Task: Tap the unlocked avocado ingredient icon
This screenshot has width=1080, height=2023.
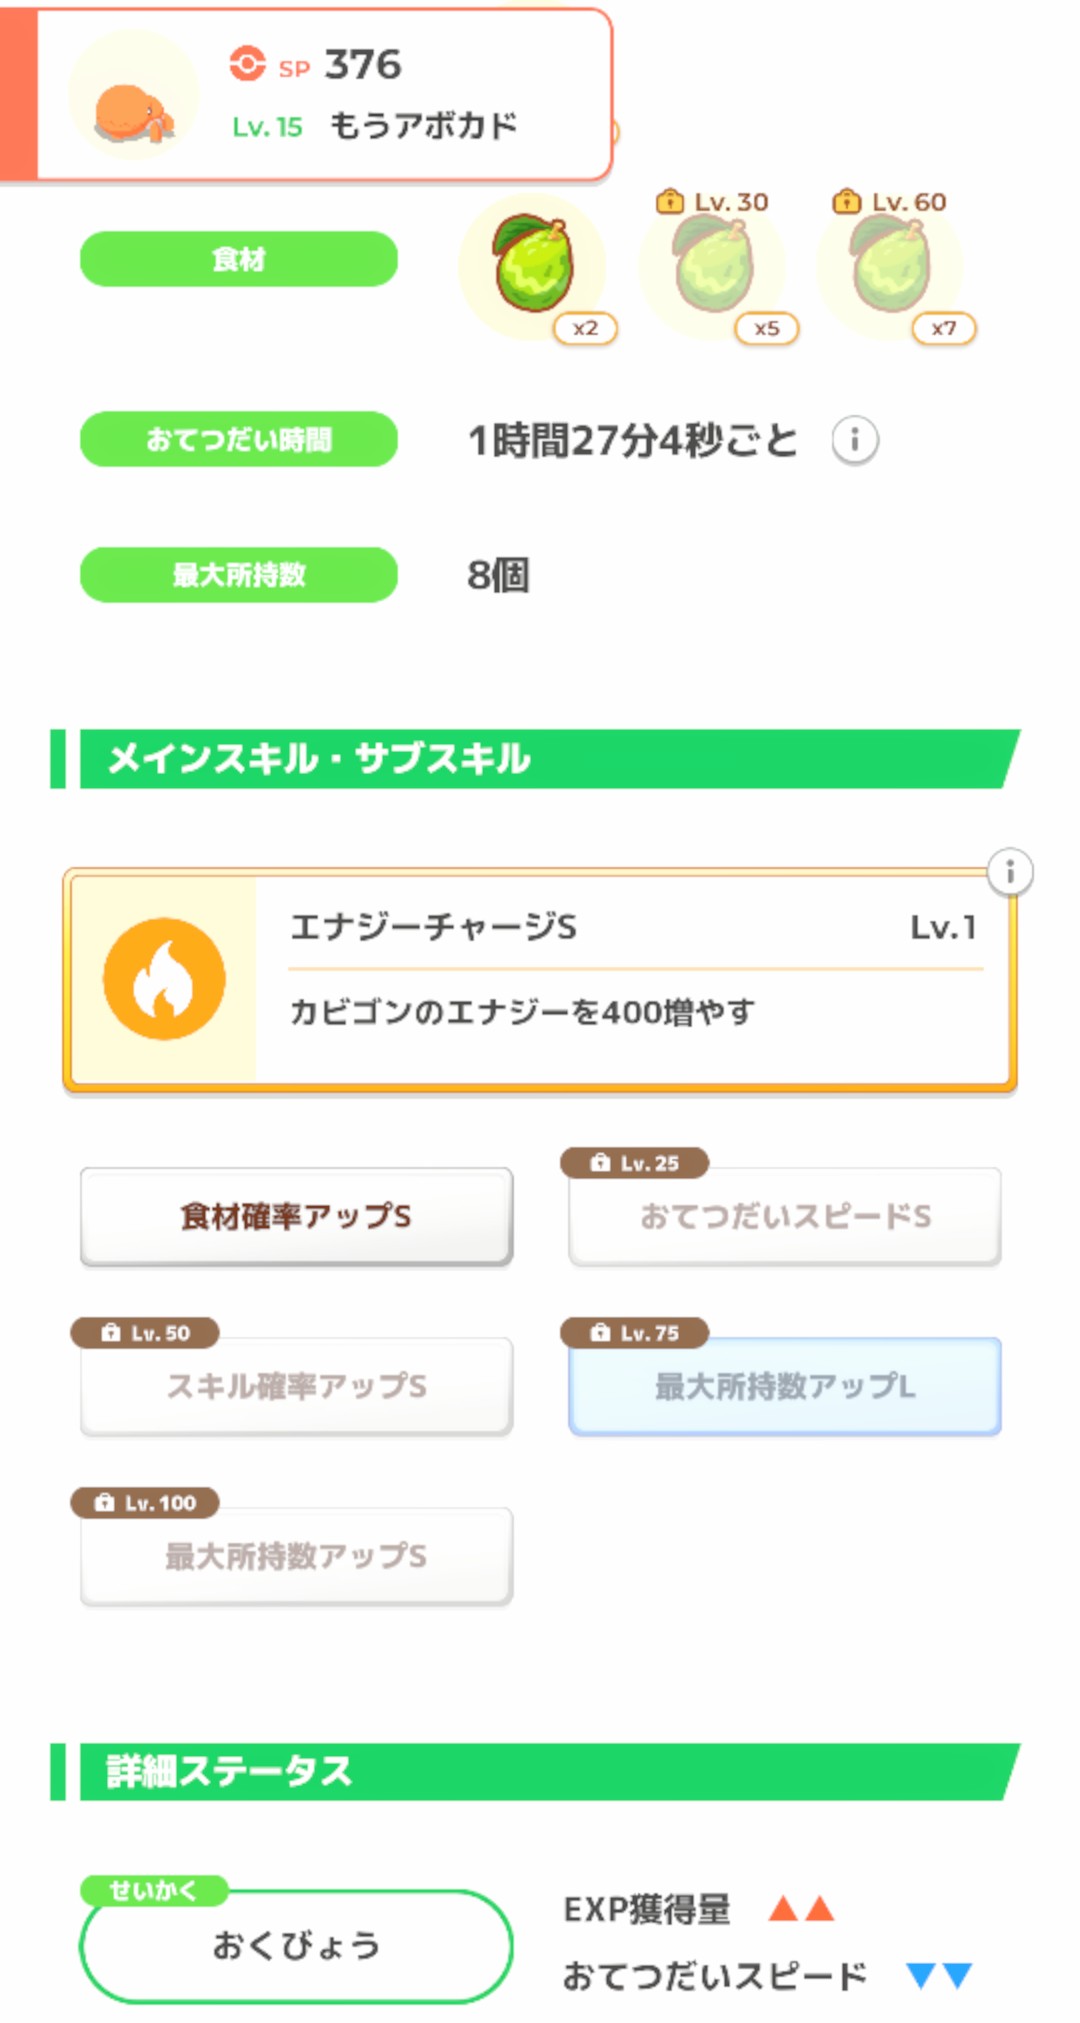Action: [x=534, y=266]
